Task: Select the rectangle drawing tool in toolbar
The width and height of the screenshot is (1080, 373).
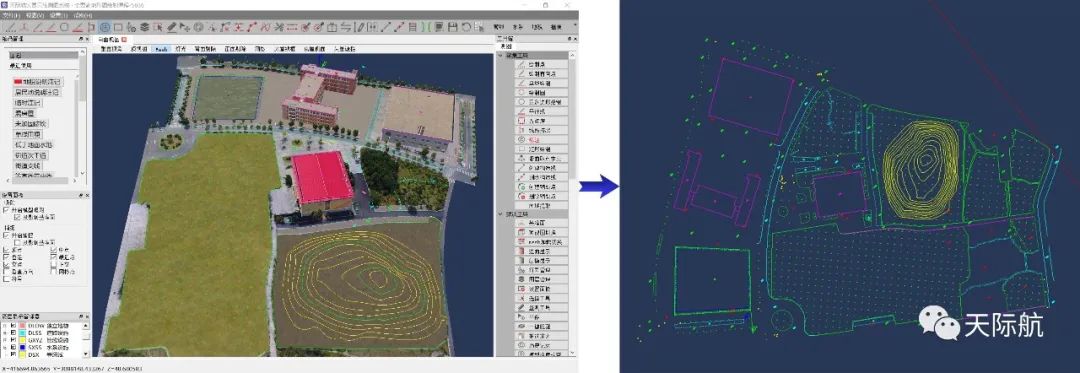Action: pyautogui.click(x=118, y=28)
